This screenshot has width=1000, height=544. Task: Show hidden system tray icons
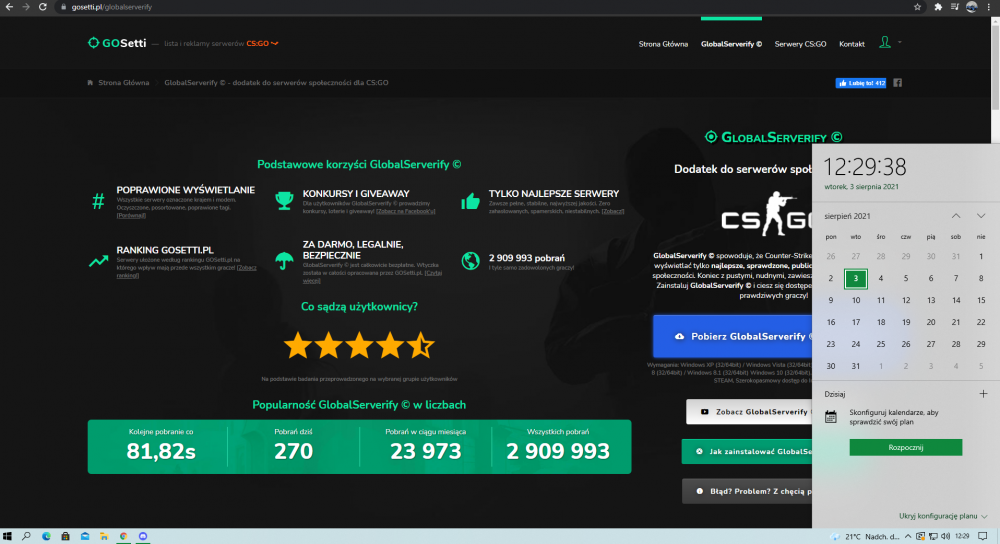point(908,536)
